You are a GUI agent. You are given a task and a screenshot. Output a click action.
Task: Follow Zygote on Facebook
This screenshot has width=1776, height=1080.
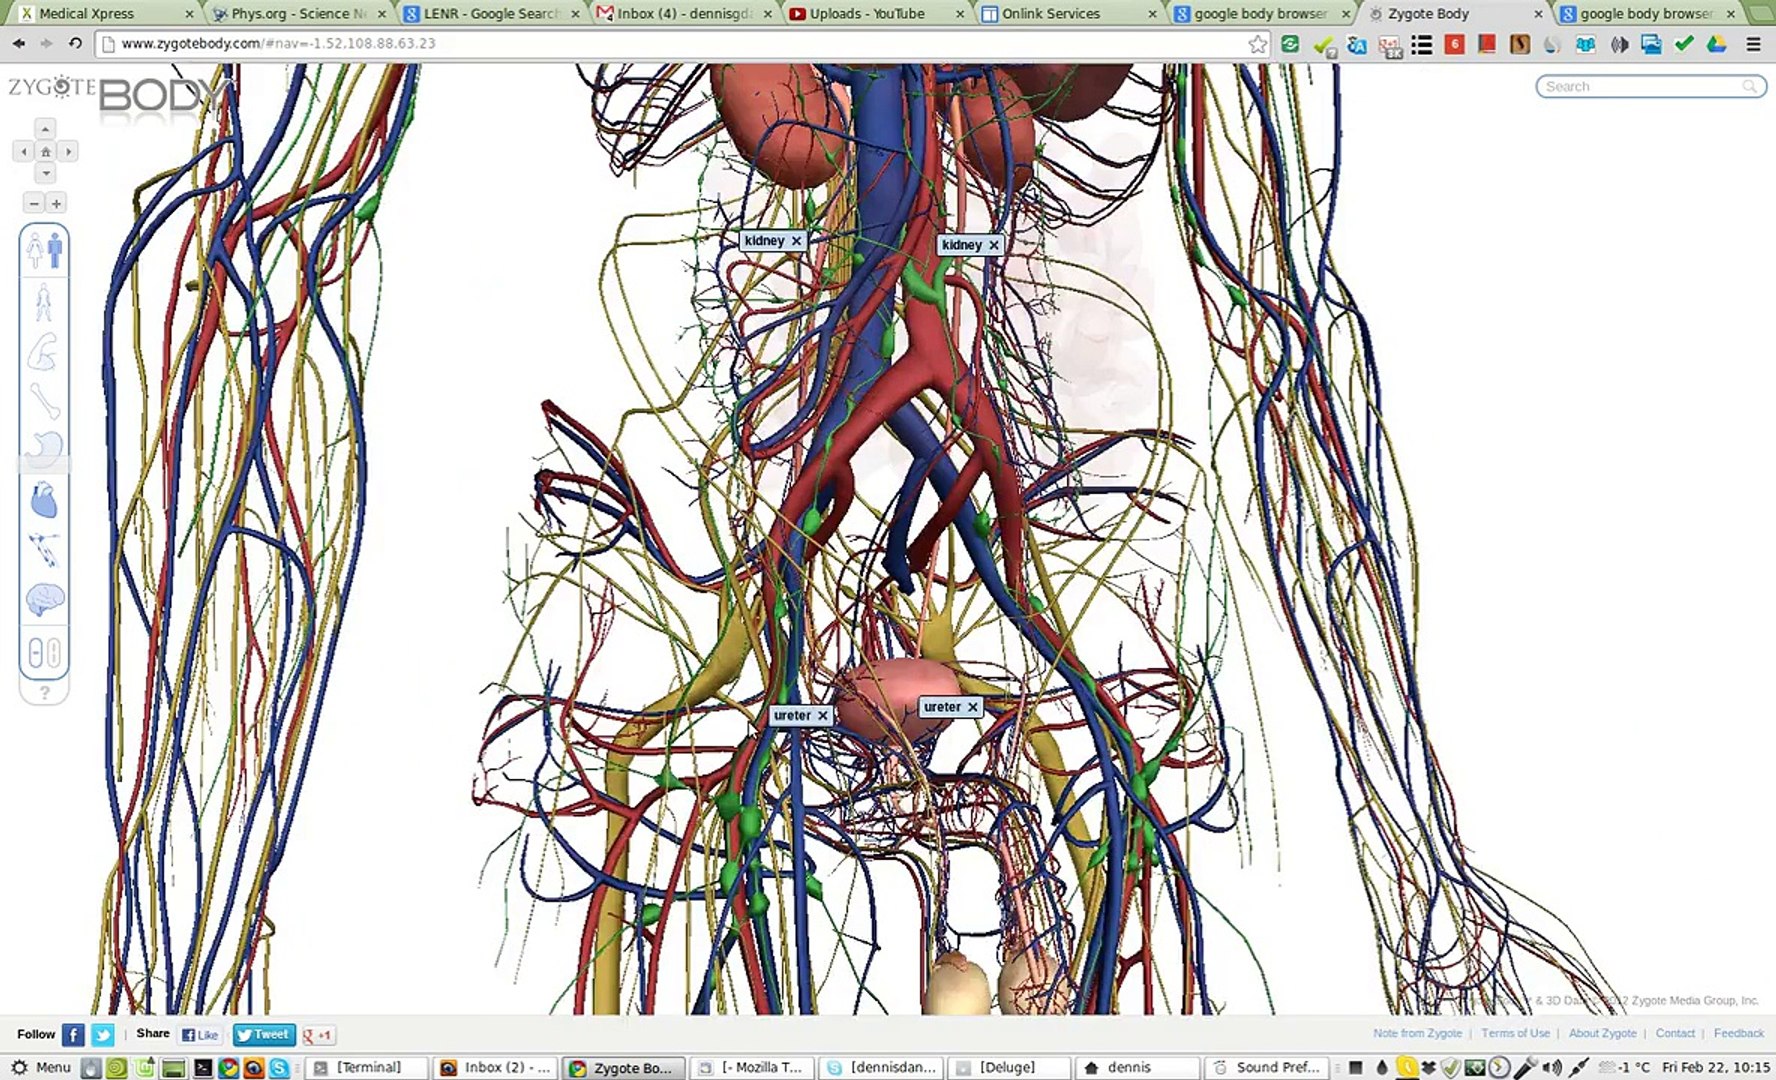coord(73,1035)
